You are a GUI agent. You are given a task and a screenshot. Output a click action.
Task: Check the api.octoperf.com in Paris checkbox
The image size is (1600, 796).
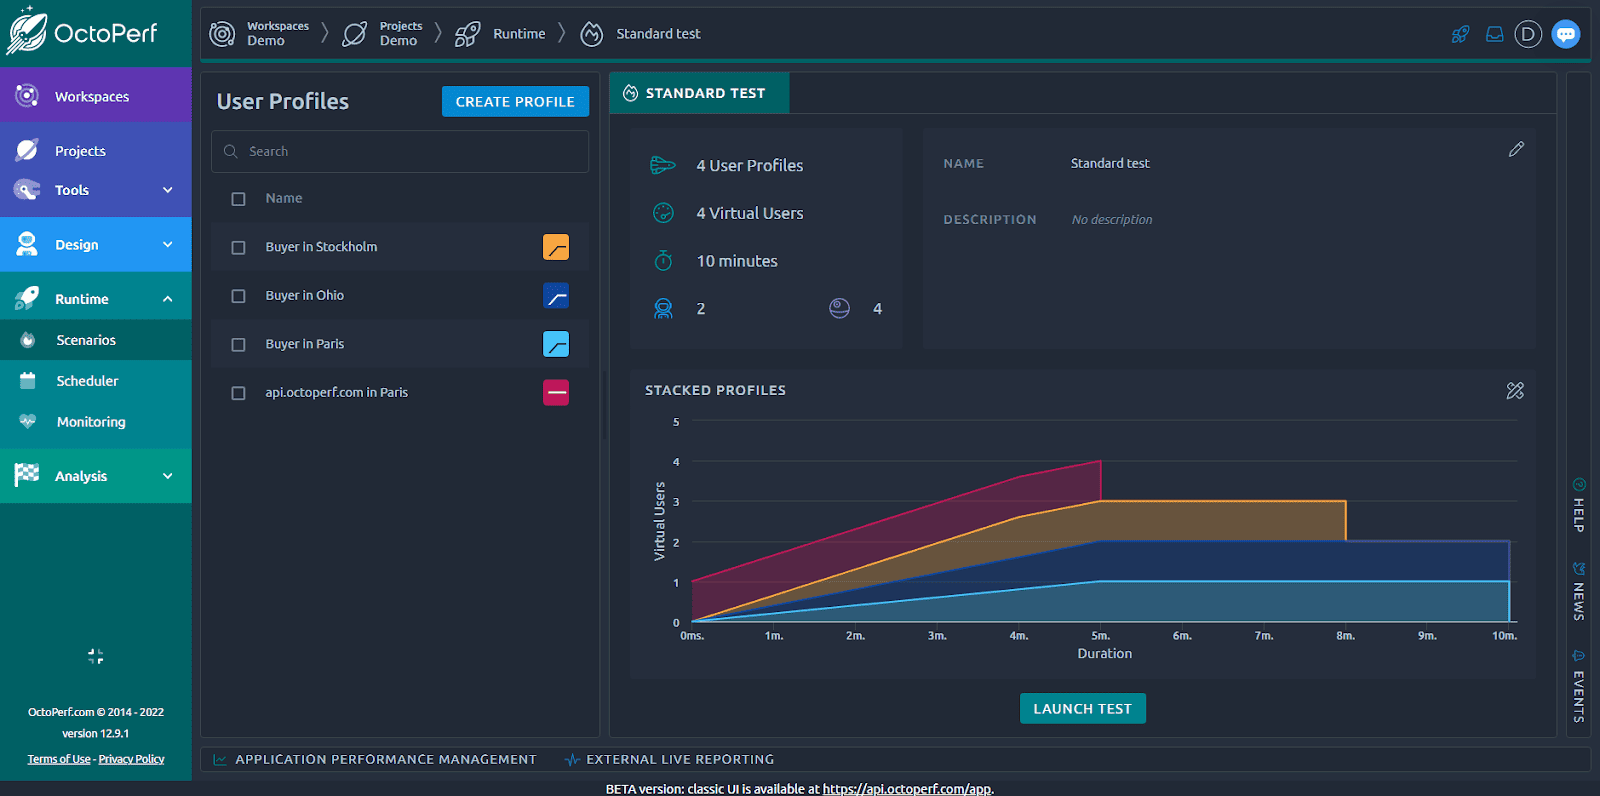tap(238, 393)
